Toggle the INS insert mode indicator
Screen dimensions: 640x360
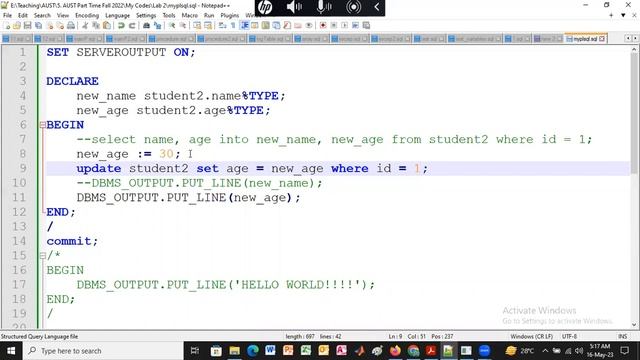point(622,336)
